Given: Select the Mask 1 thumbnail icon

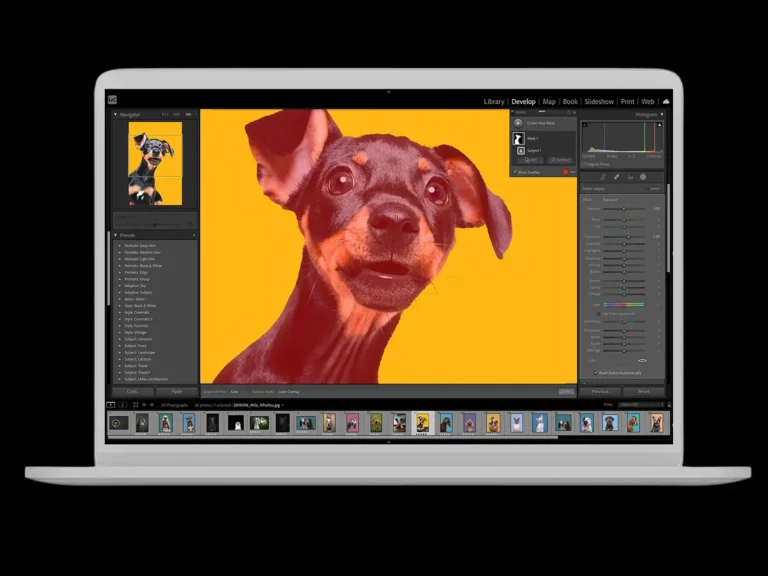Looking at the screenshot, I should (x=518, y=139).
